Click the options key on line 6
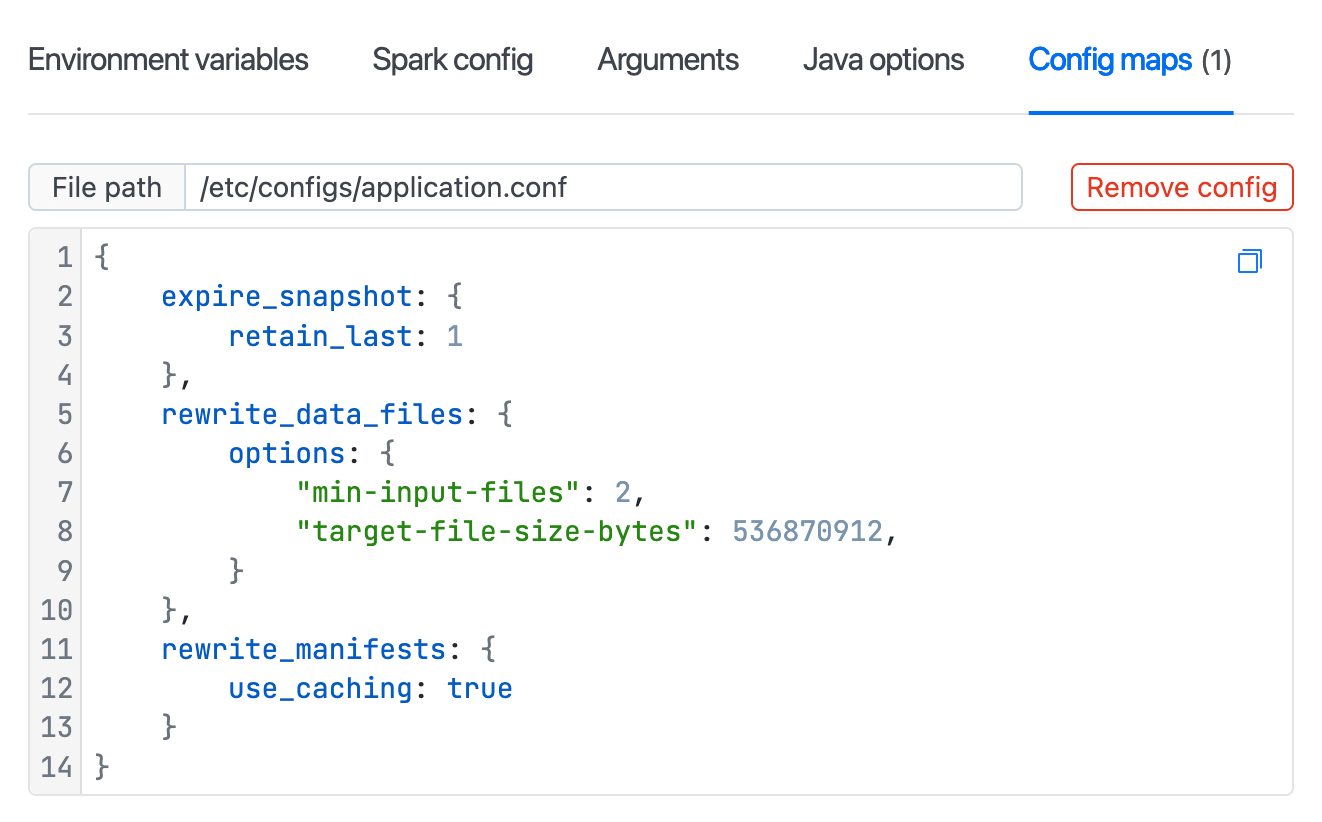Image resolution: width=1322 pixels, height=822 pixels. pos(287,453)
